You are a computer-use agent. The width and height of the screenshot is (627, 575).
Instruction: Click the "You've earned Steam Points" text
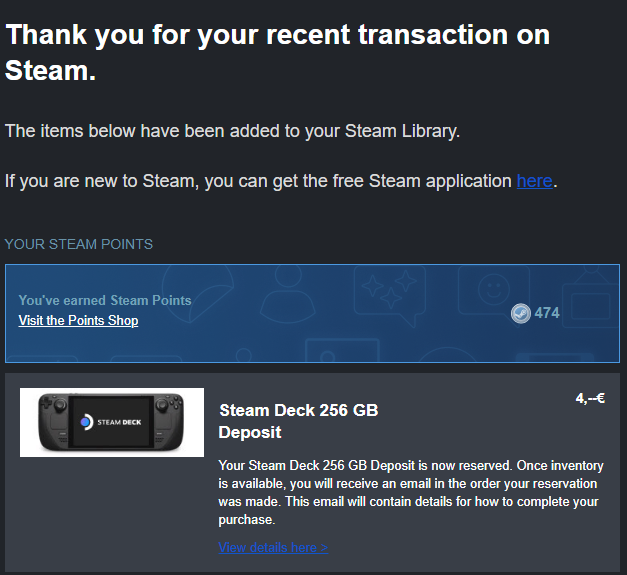[x=105, y=300]
